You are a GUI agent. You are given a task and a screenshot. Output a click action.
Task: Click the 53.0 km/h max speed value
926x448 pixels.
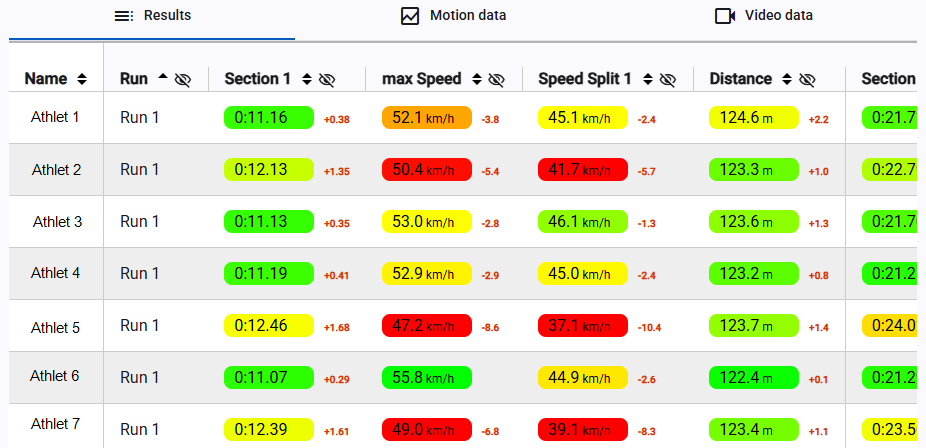[x=427, y=221]
